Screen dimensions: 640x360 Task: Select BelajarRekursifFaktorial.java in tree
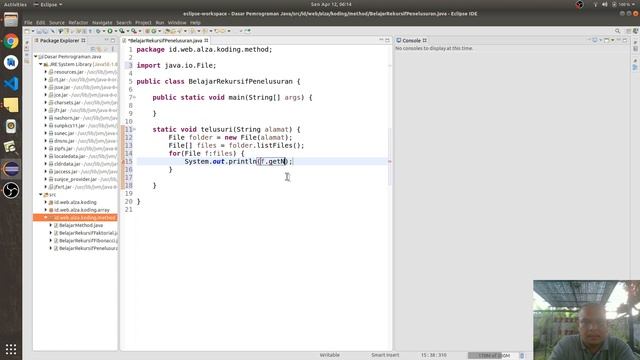coord(86,233)
